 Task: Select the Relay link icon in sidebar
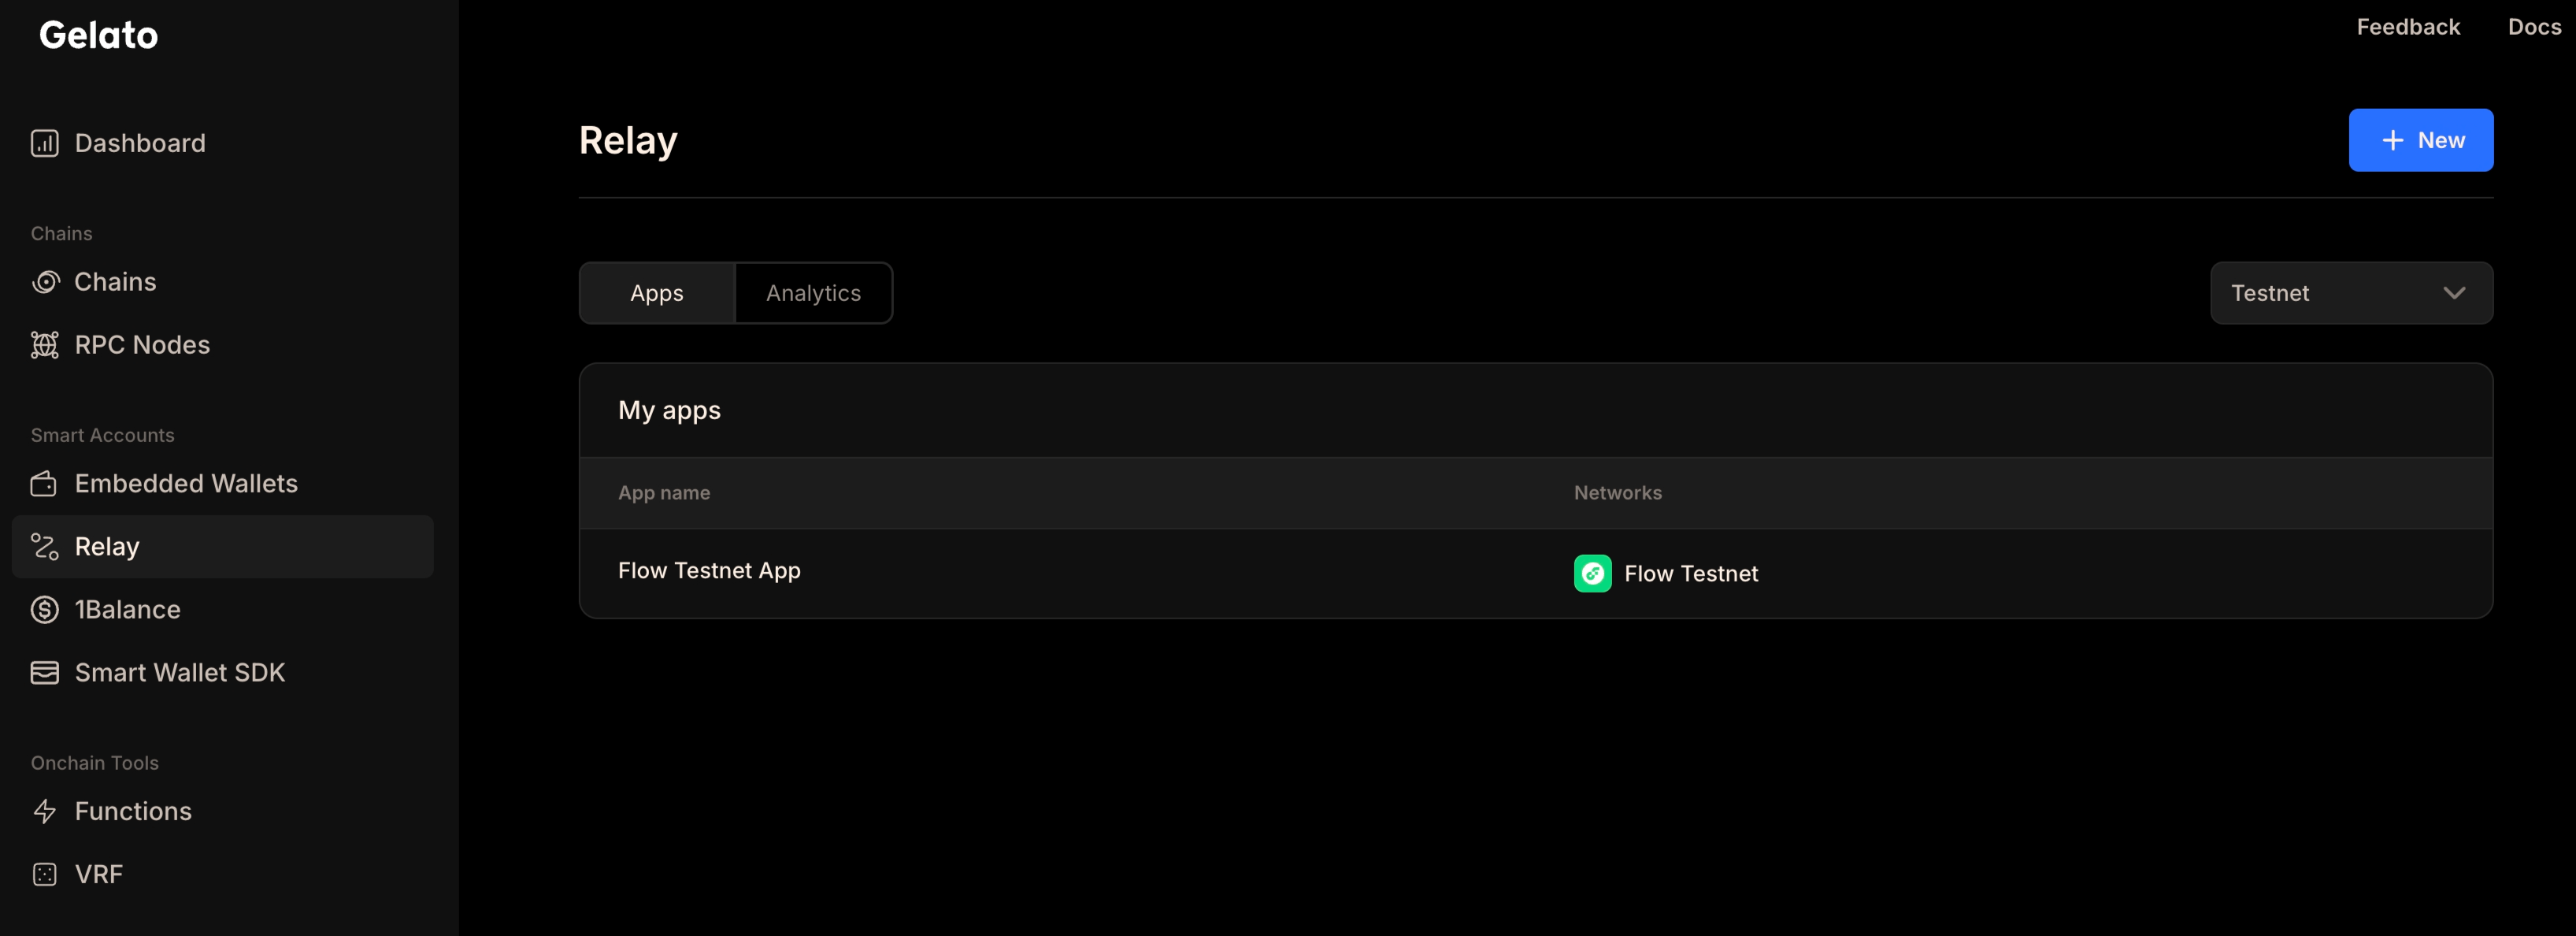point(44,546)
